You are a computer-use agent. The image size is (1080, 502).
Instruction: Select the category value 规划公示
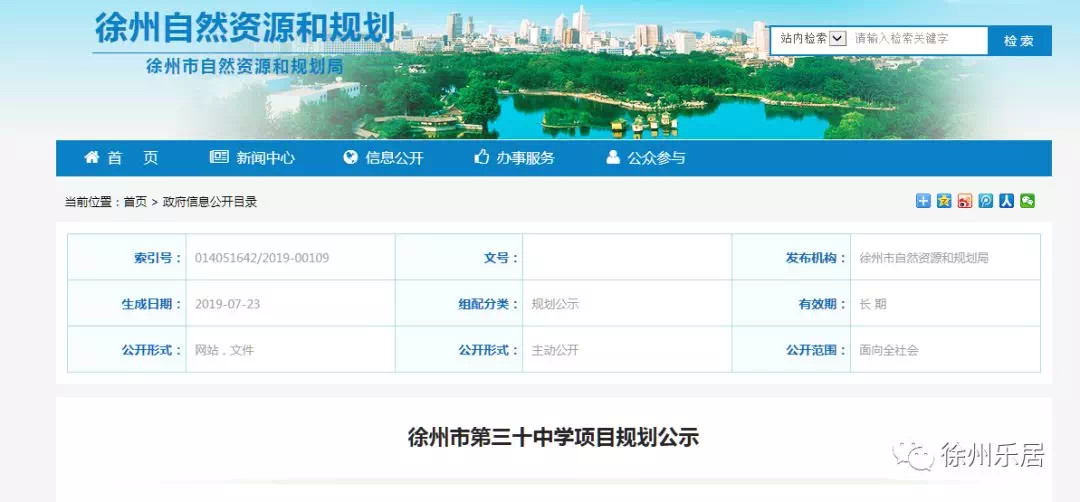(x=555, y=304)
